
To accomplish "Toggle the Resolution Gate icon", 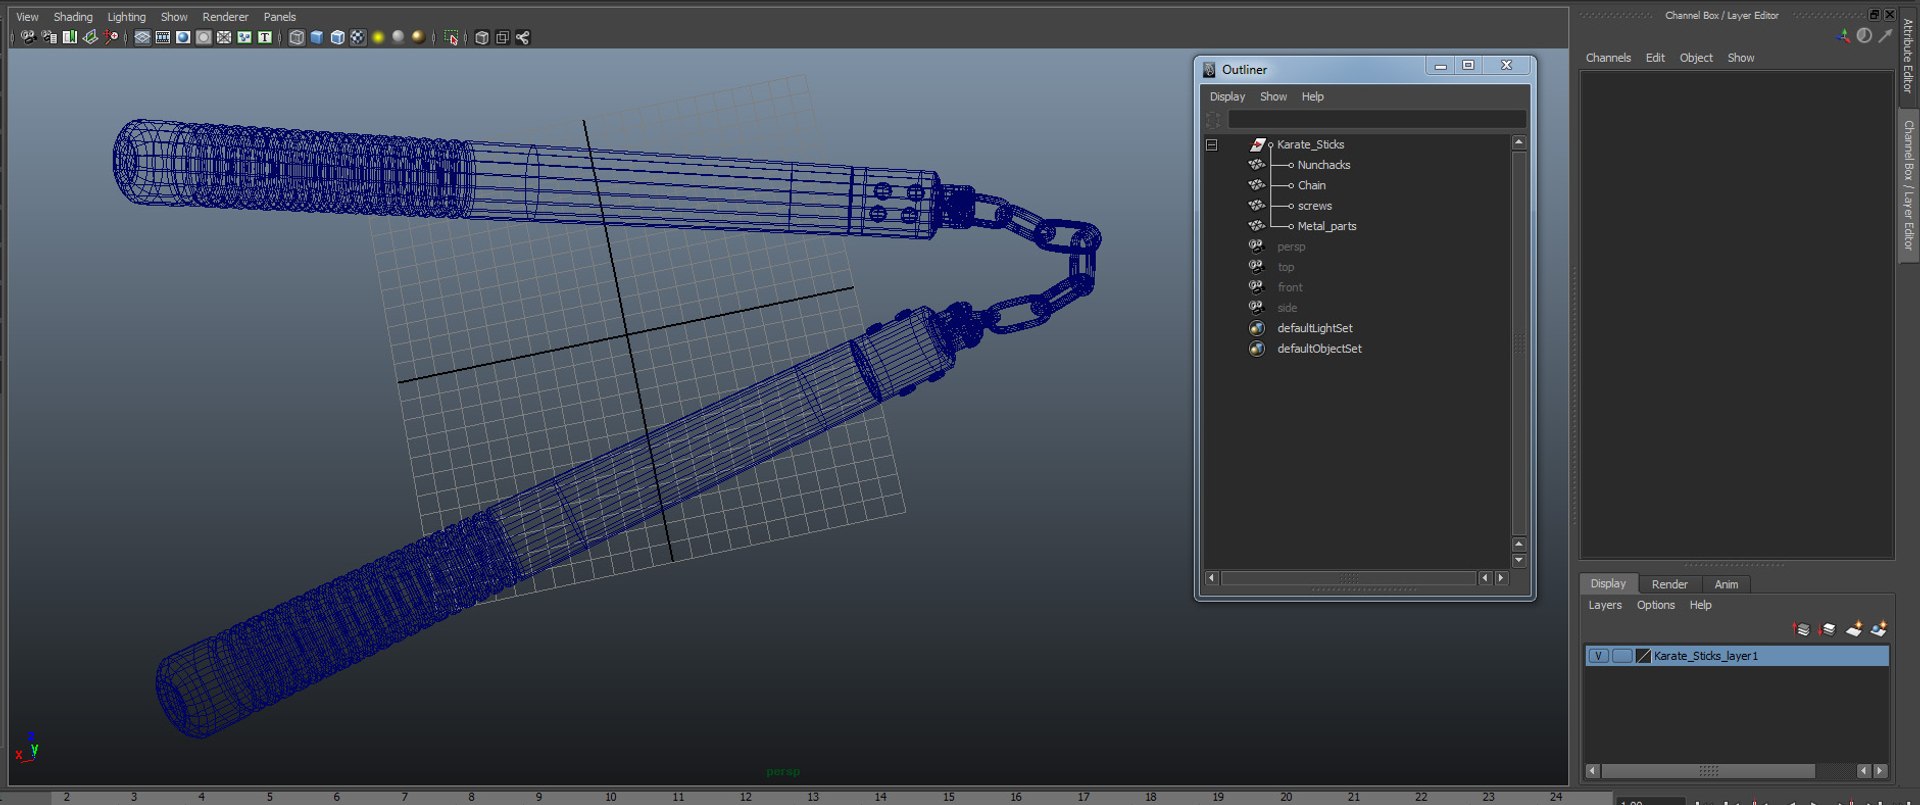I will [x=183, y=37].
